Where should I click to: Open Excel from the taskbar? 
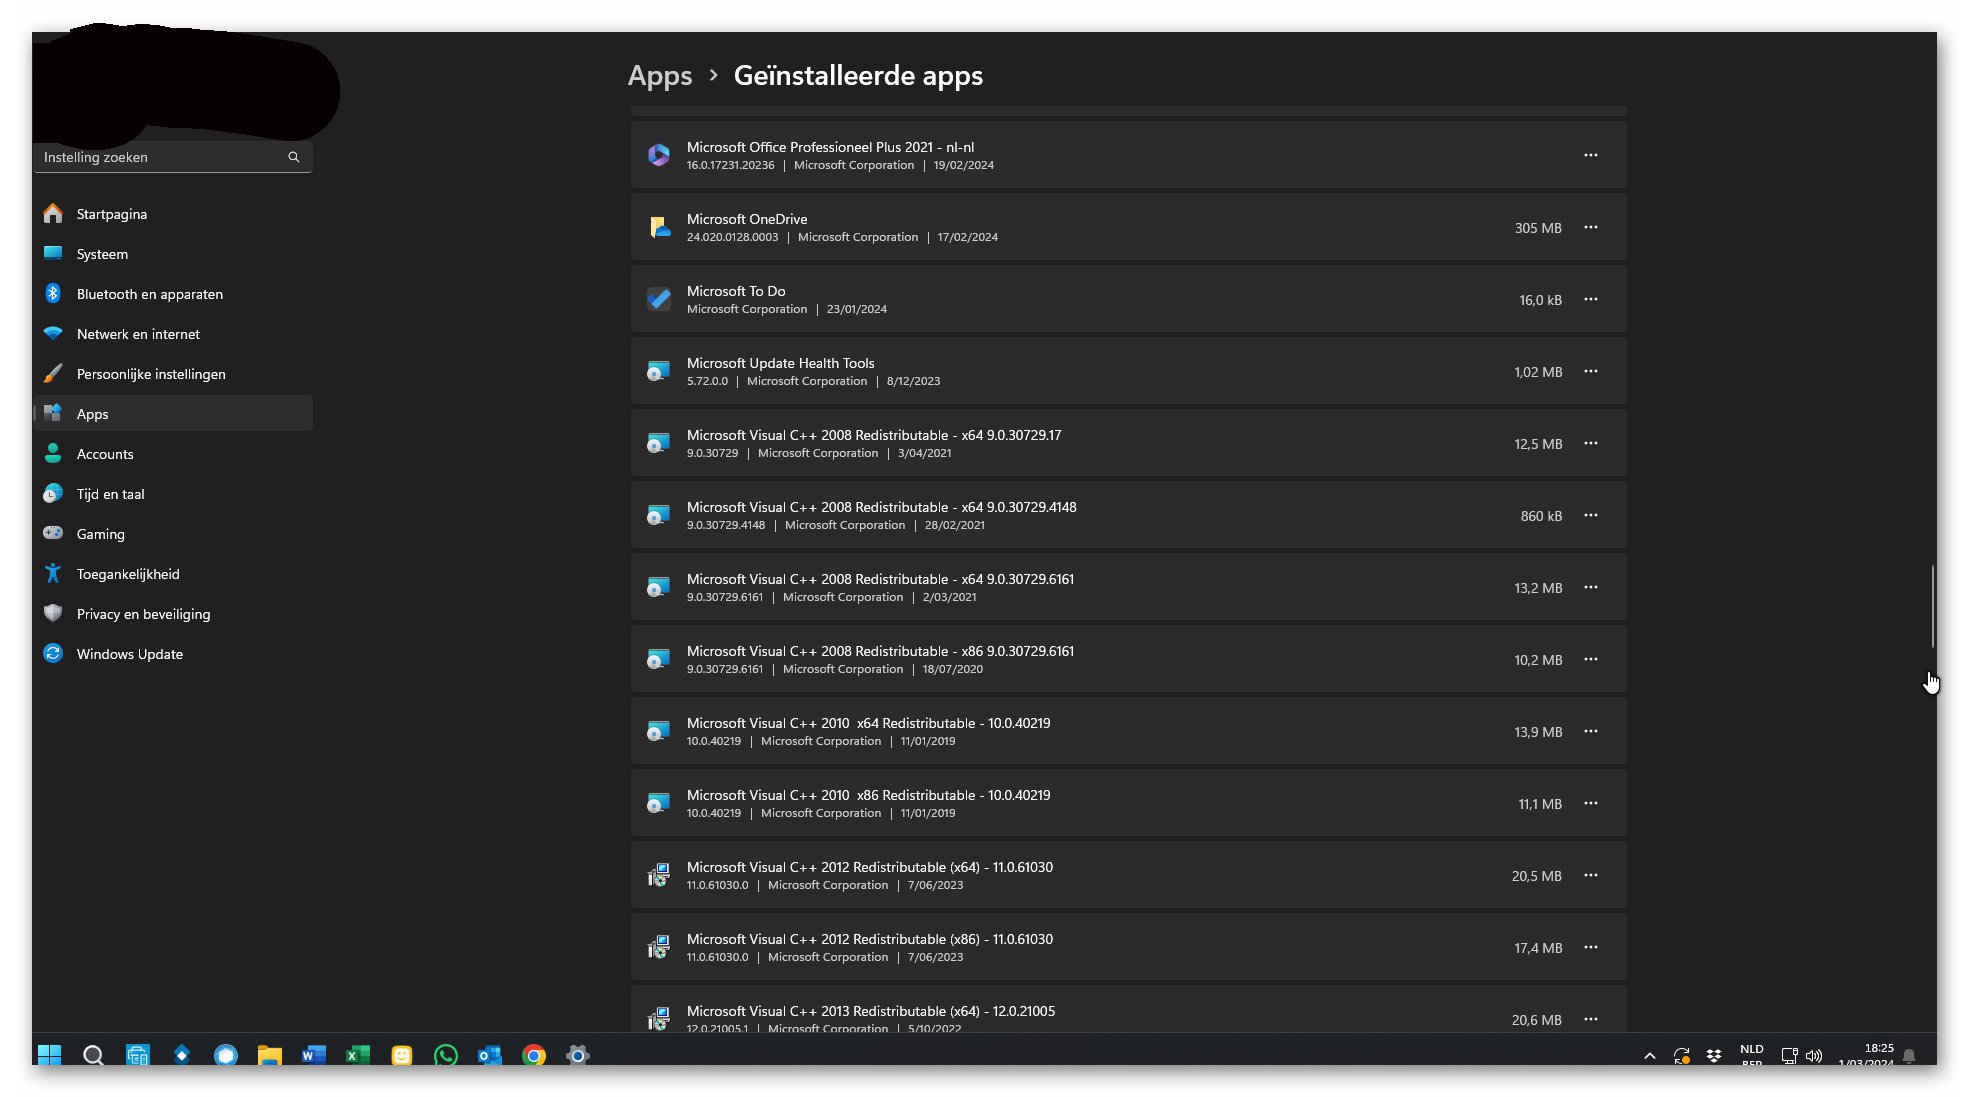click(358, 1055)
